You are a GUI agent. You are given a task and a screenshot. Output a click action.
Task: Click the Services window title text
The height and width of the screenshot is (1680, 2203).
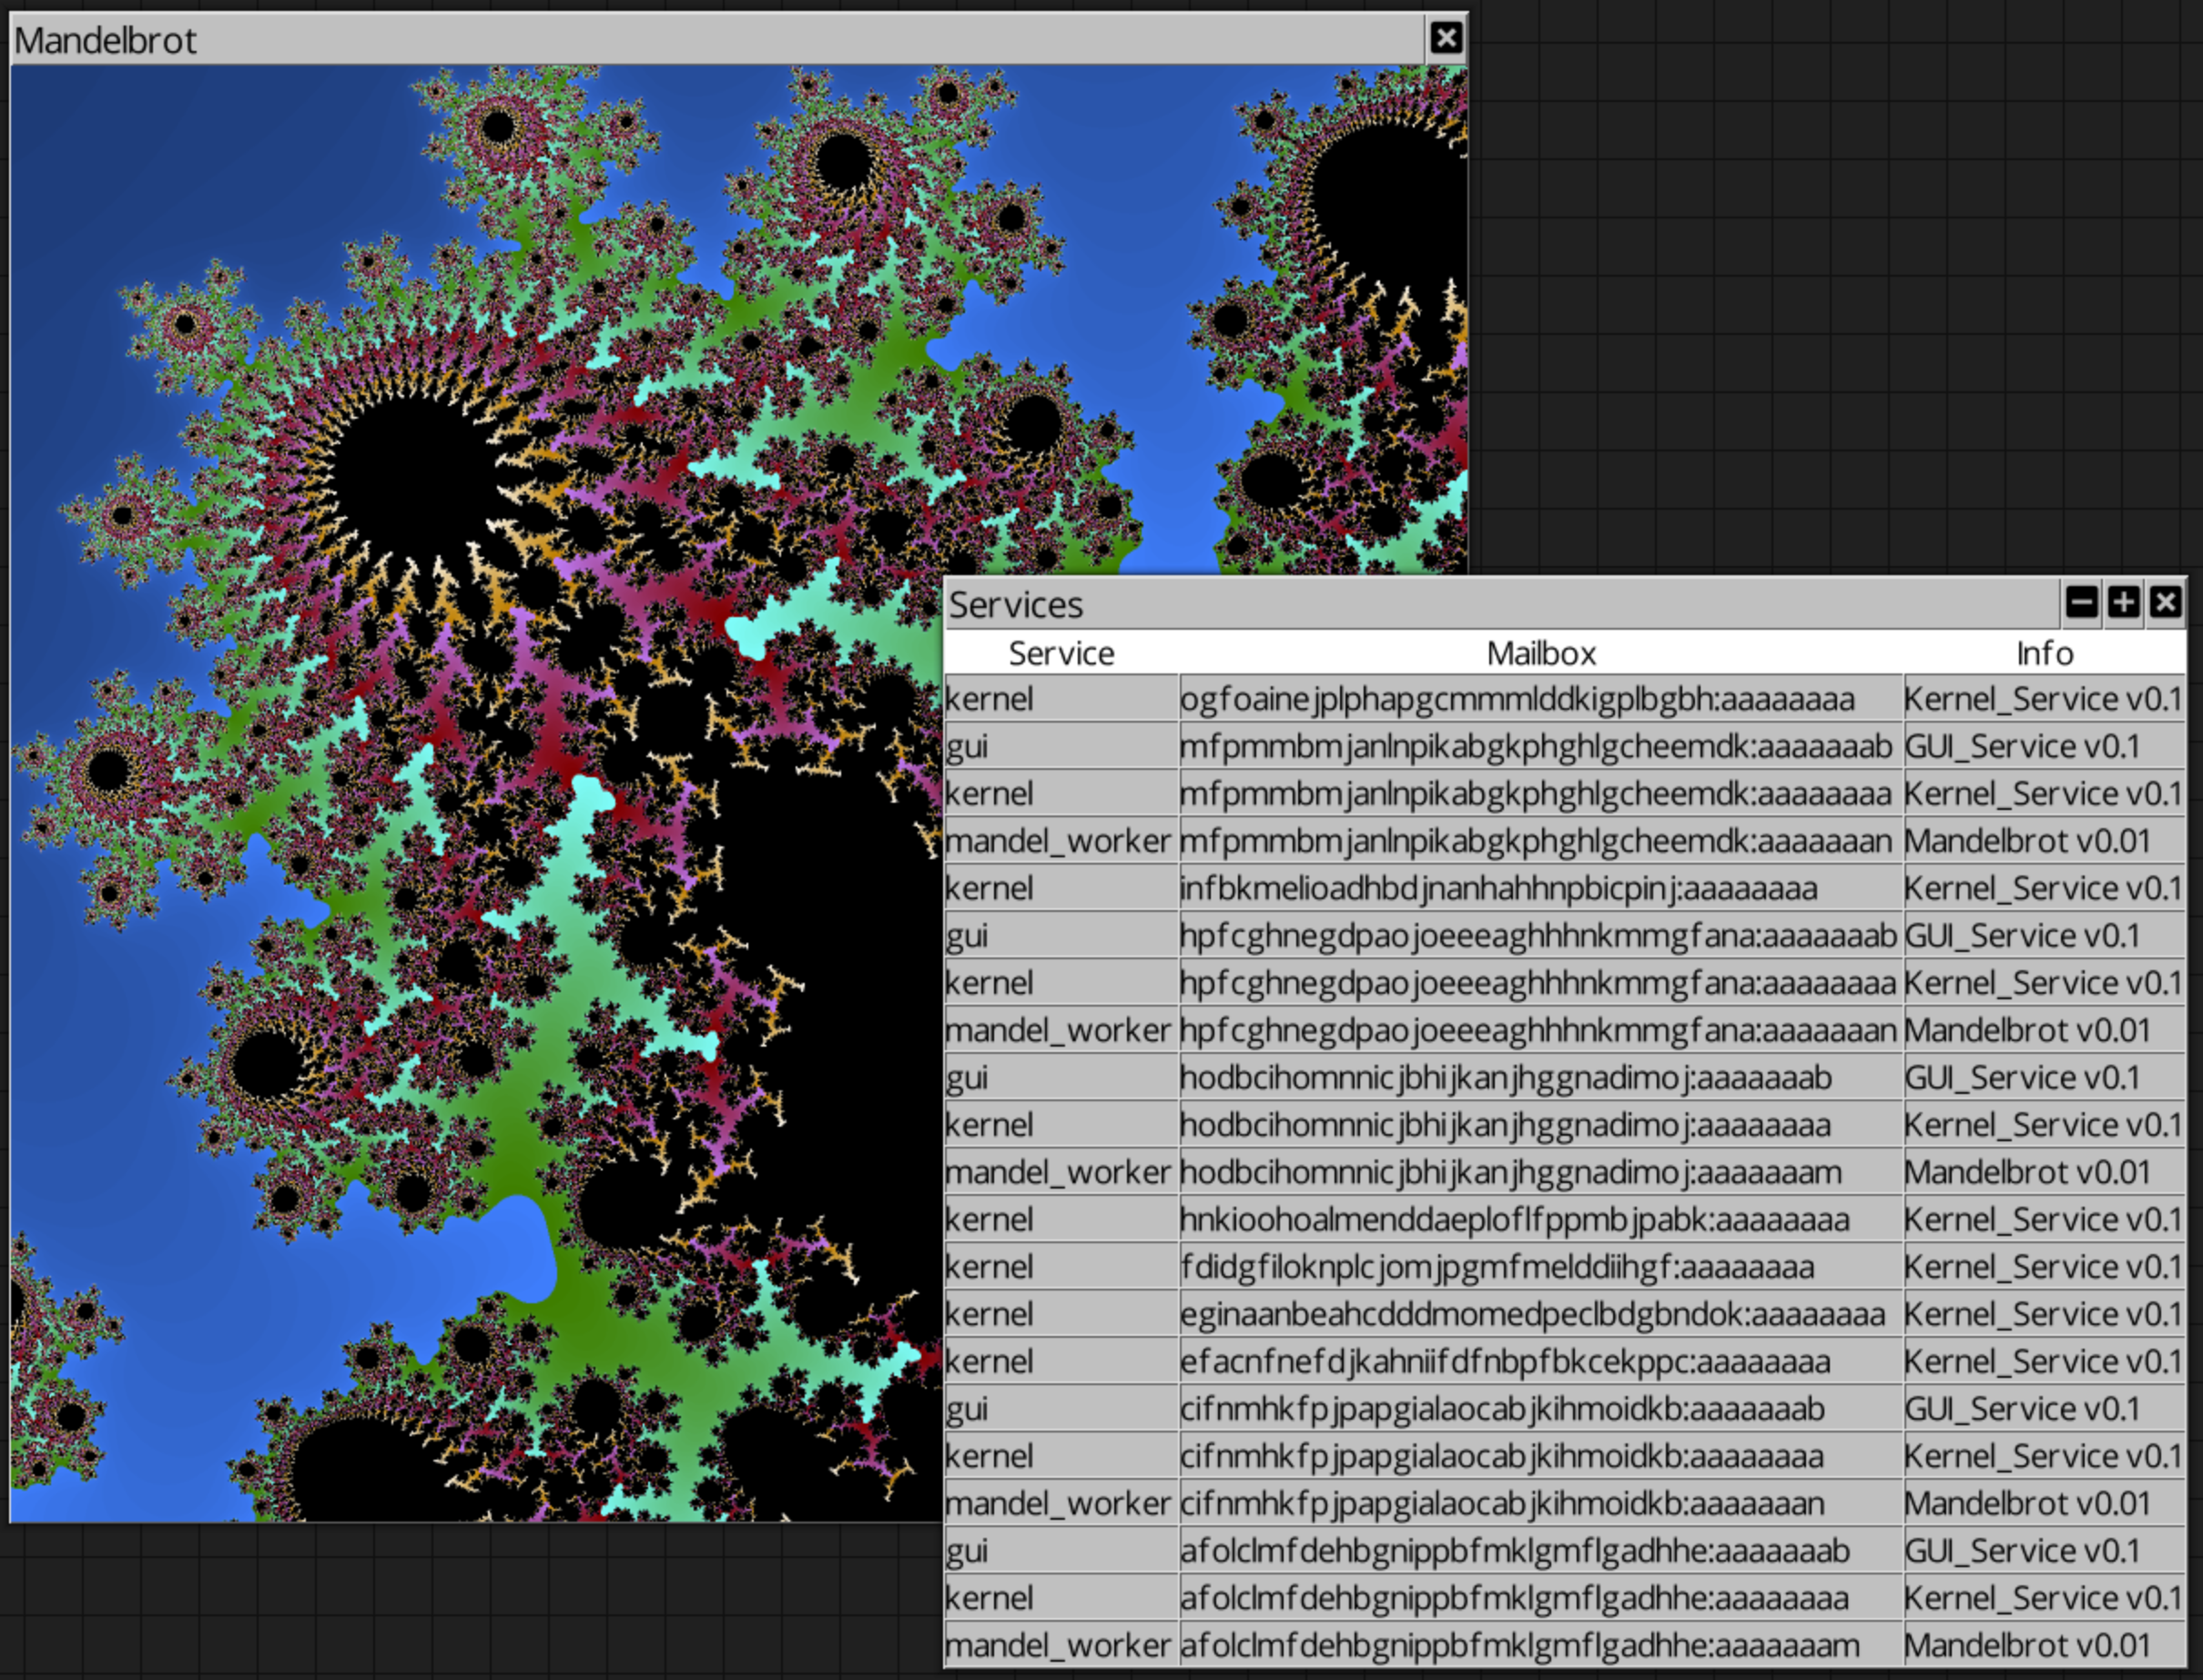[x=1015, y=605]
